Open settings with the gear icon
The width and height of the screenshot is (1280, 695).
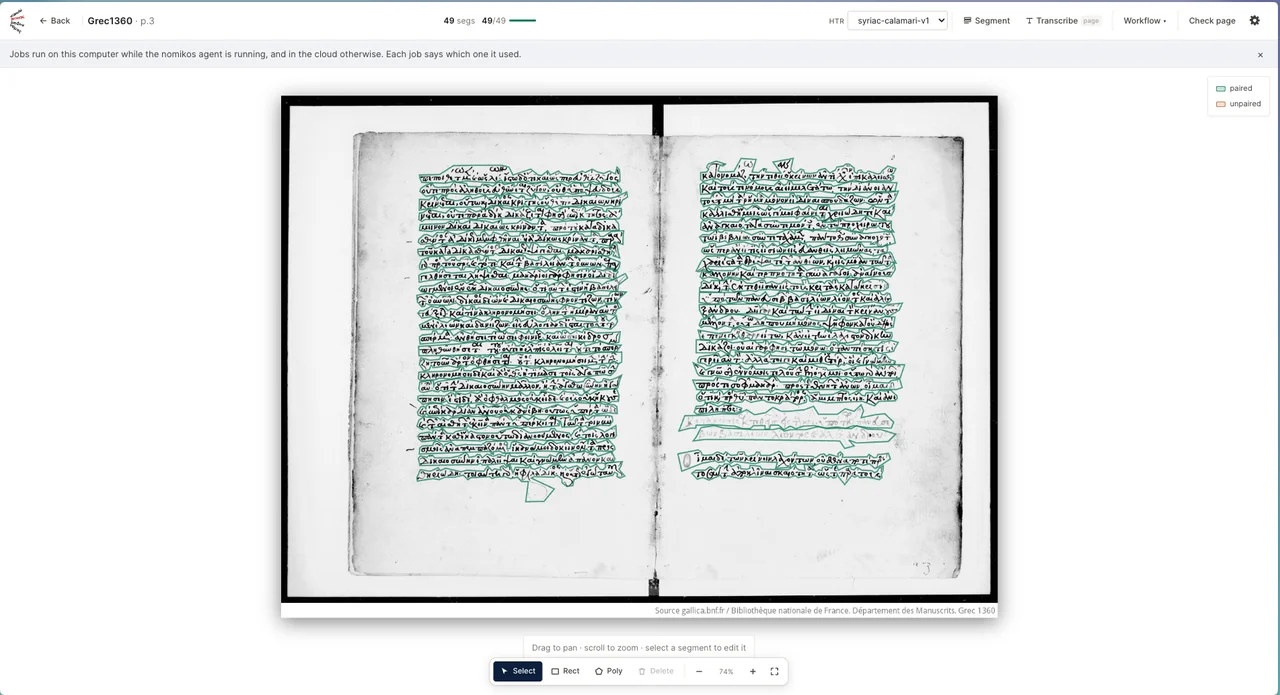(x=1255, y=21)
